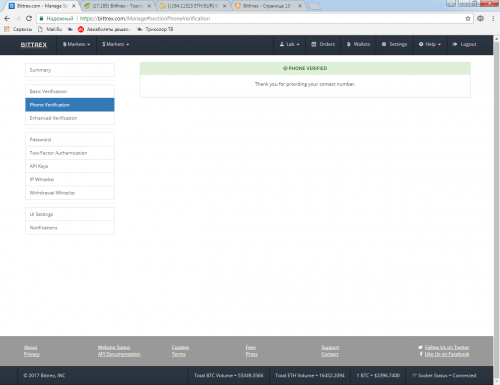The image size is (500, 385).
Task: Click the browser address bar
Action: click(253, 18)
